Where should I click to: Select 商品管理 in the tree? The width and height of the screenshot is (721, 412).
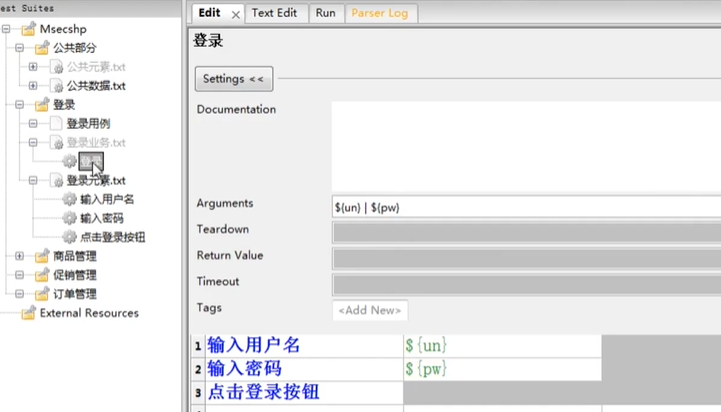[75, 256]
